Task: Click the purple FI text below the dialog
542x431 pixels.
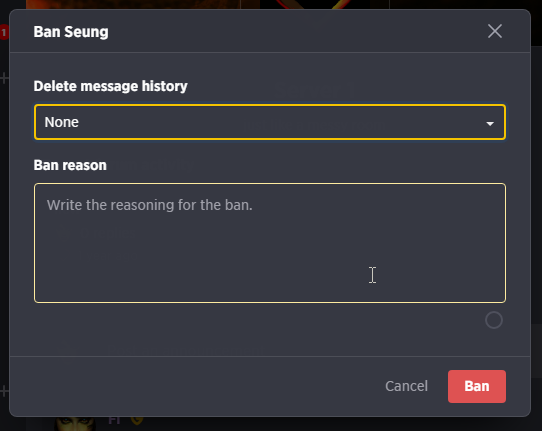Action: point(114,420)
